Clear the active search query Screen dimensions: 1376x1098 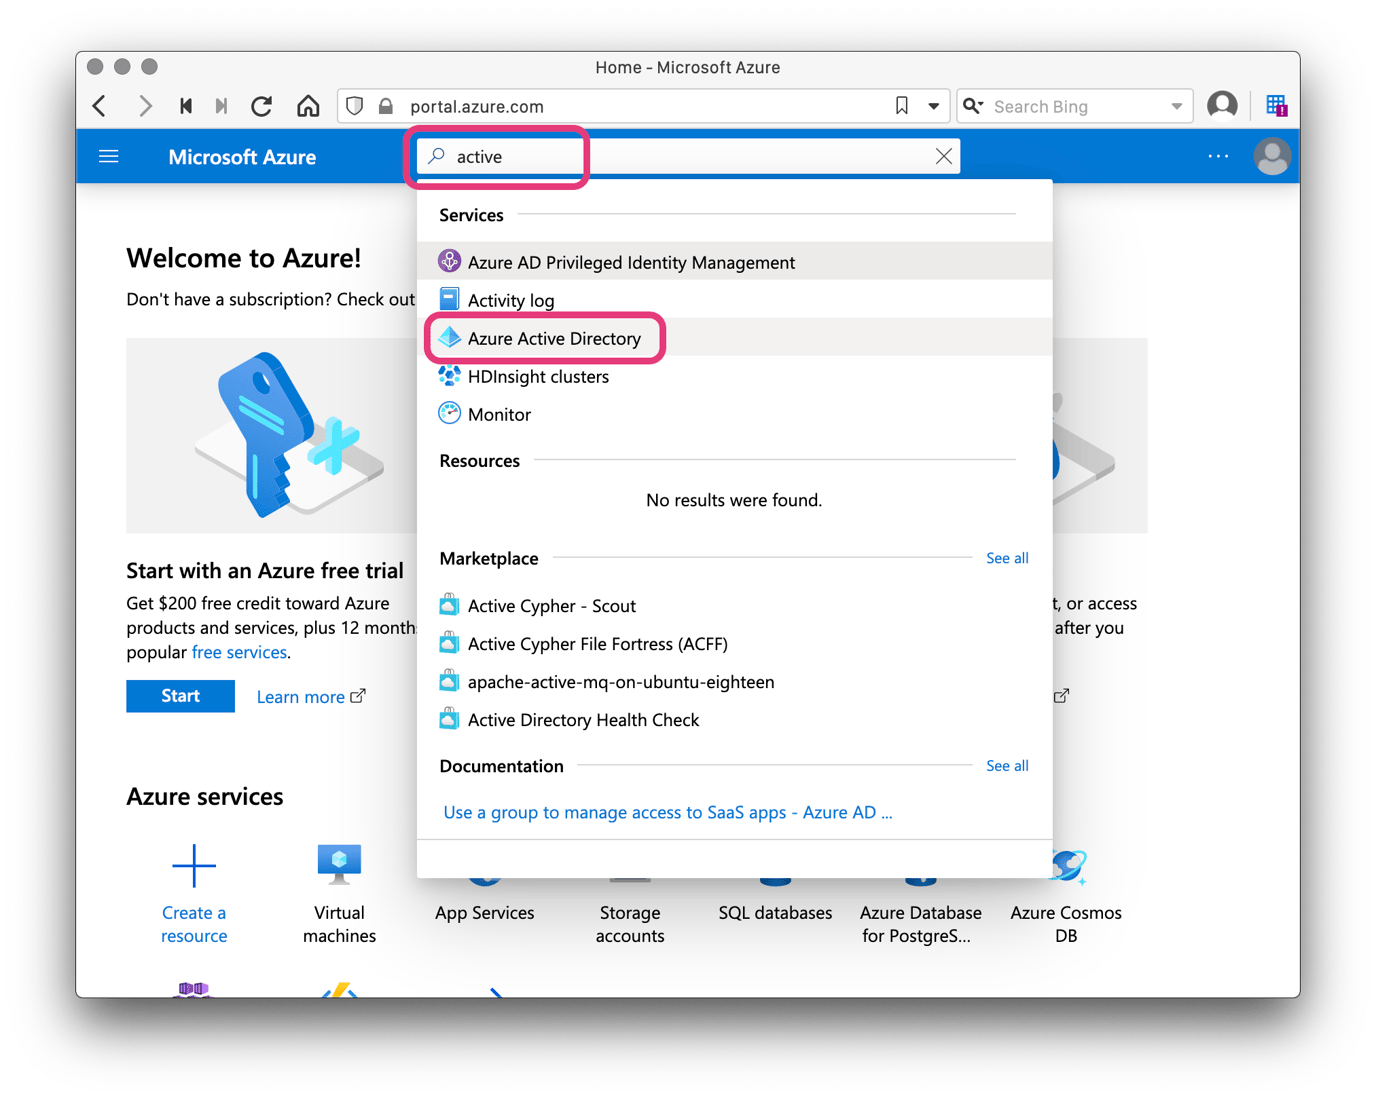click(943, 156)
